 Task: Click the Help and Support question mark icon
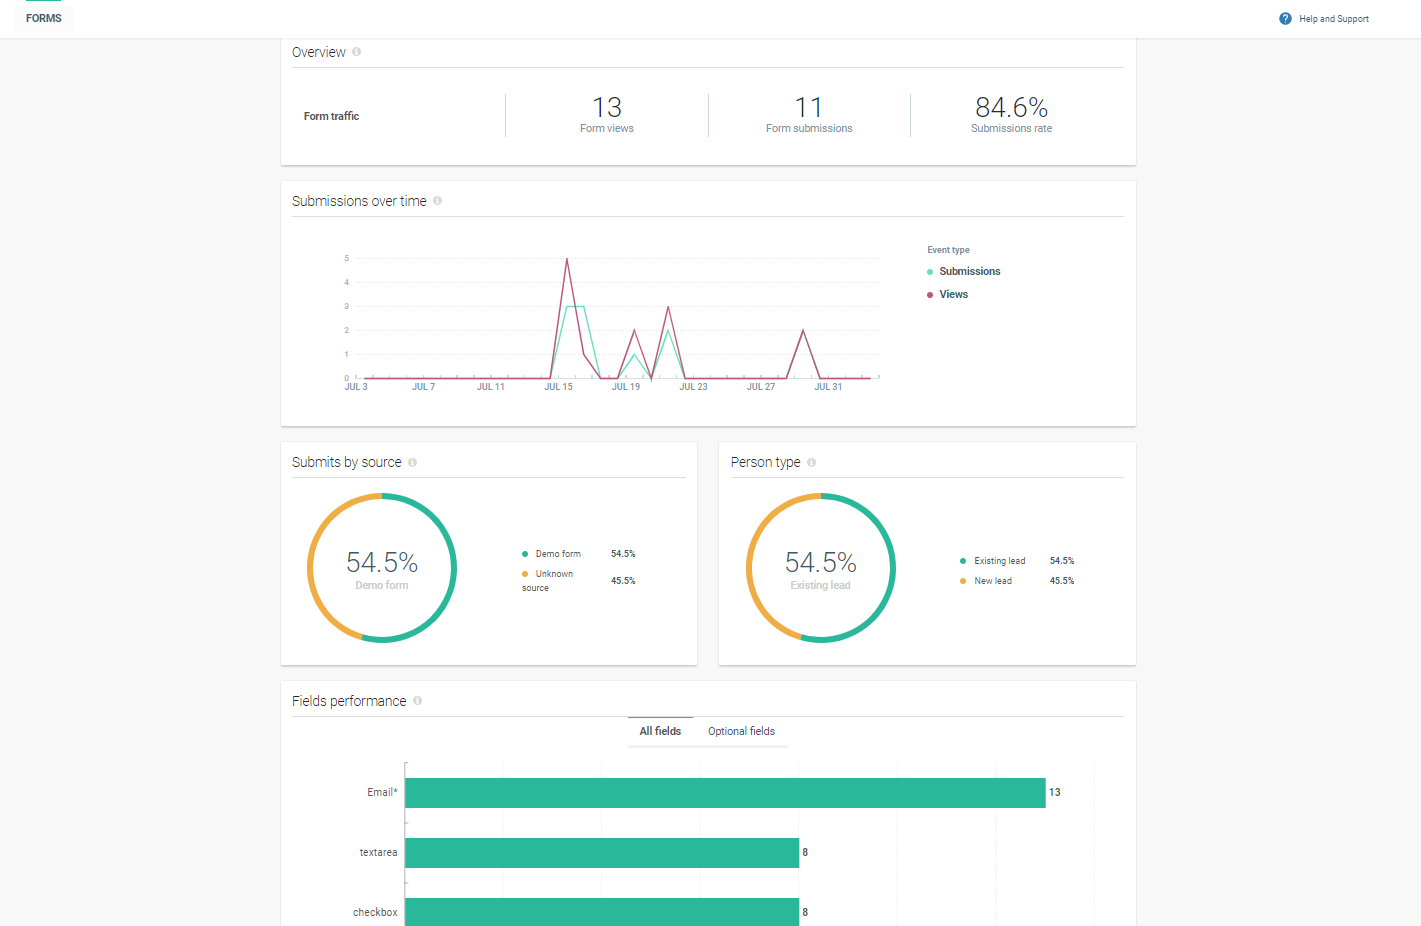coord(1285,19)
